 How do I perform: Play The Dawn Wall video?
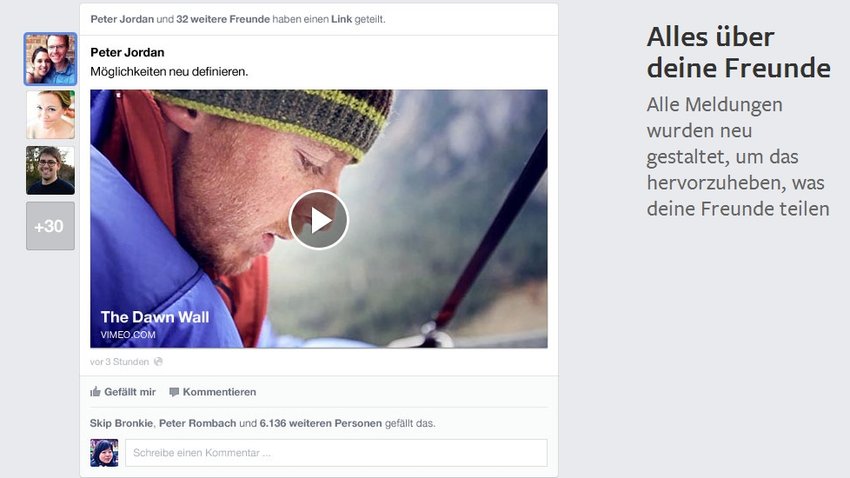pos(319,219)
